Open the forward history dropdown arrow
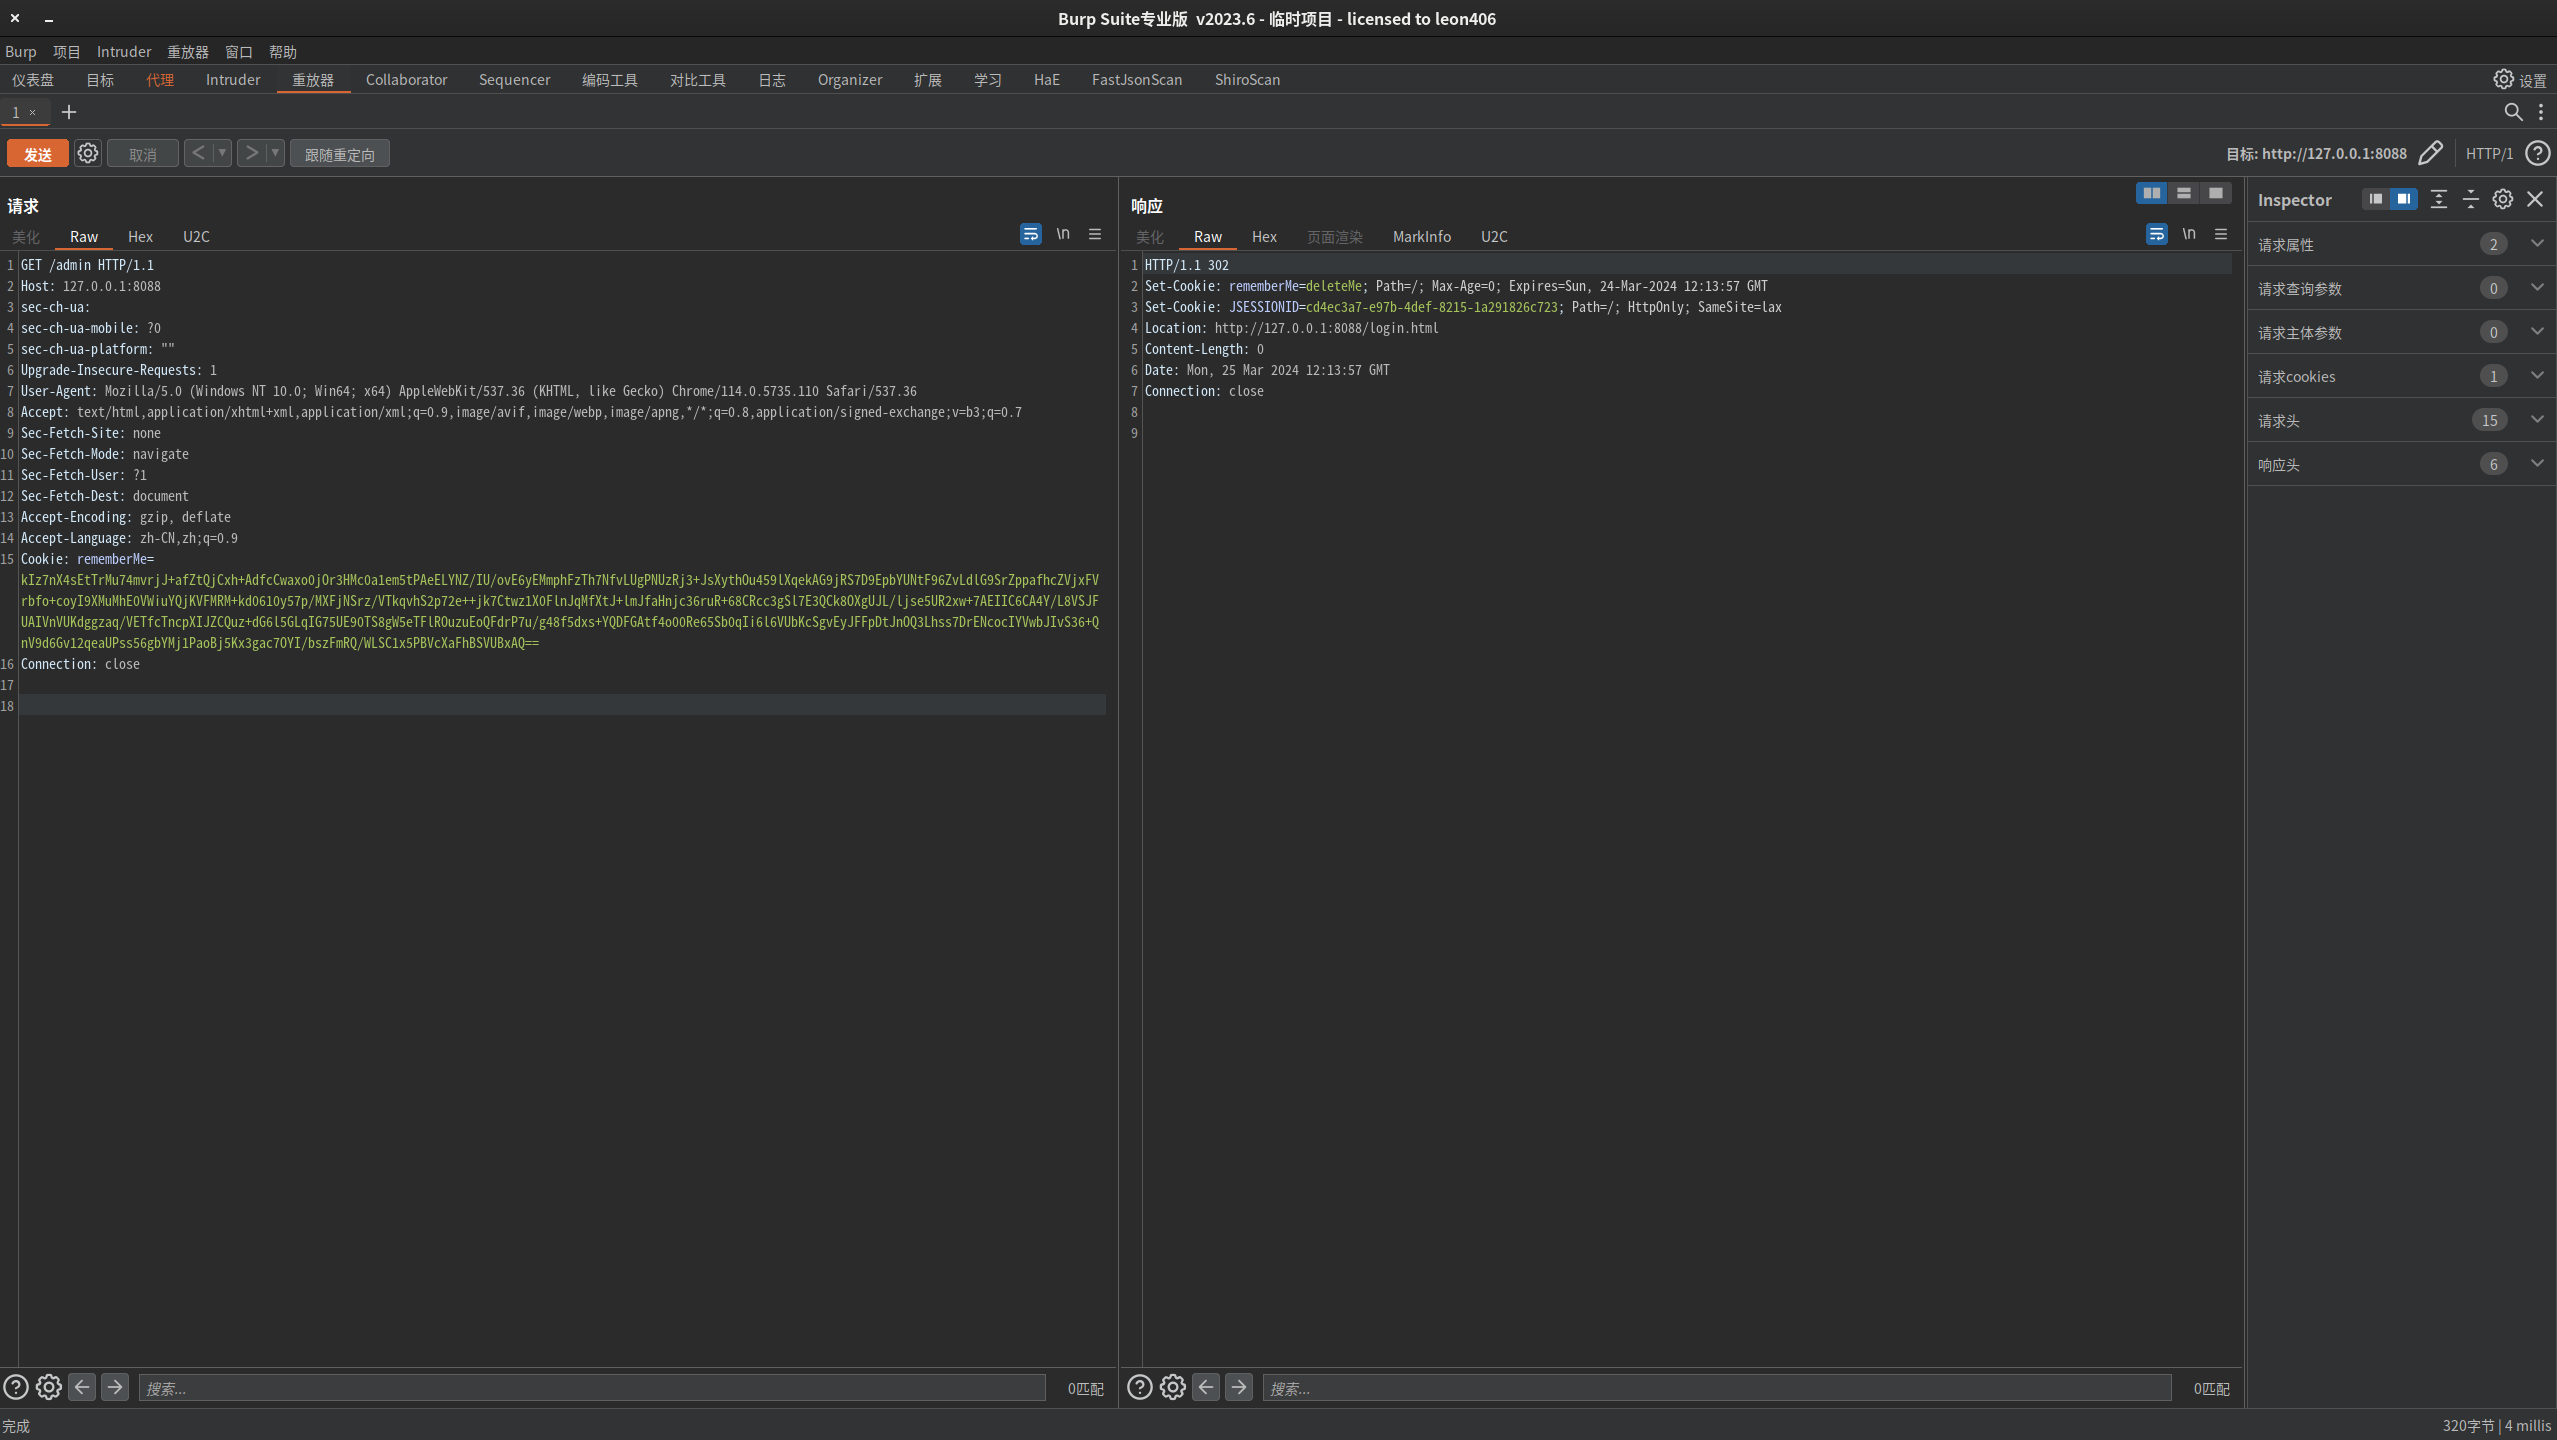2557x1440 pixels. [275, 153]
